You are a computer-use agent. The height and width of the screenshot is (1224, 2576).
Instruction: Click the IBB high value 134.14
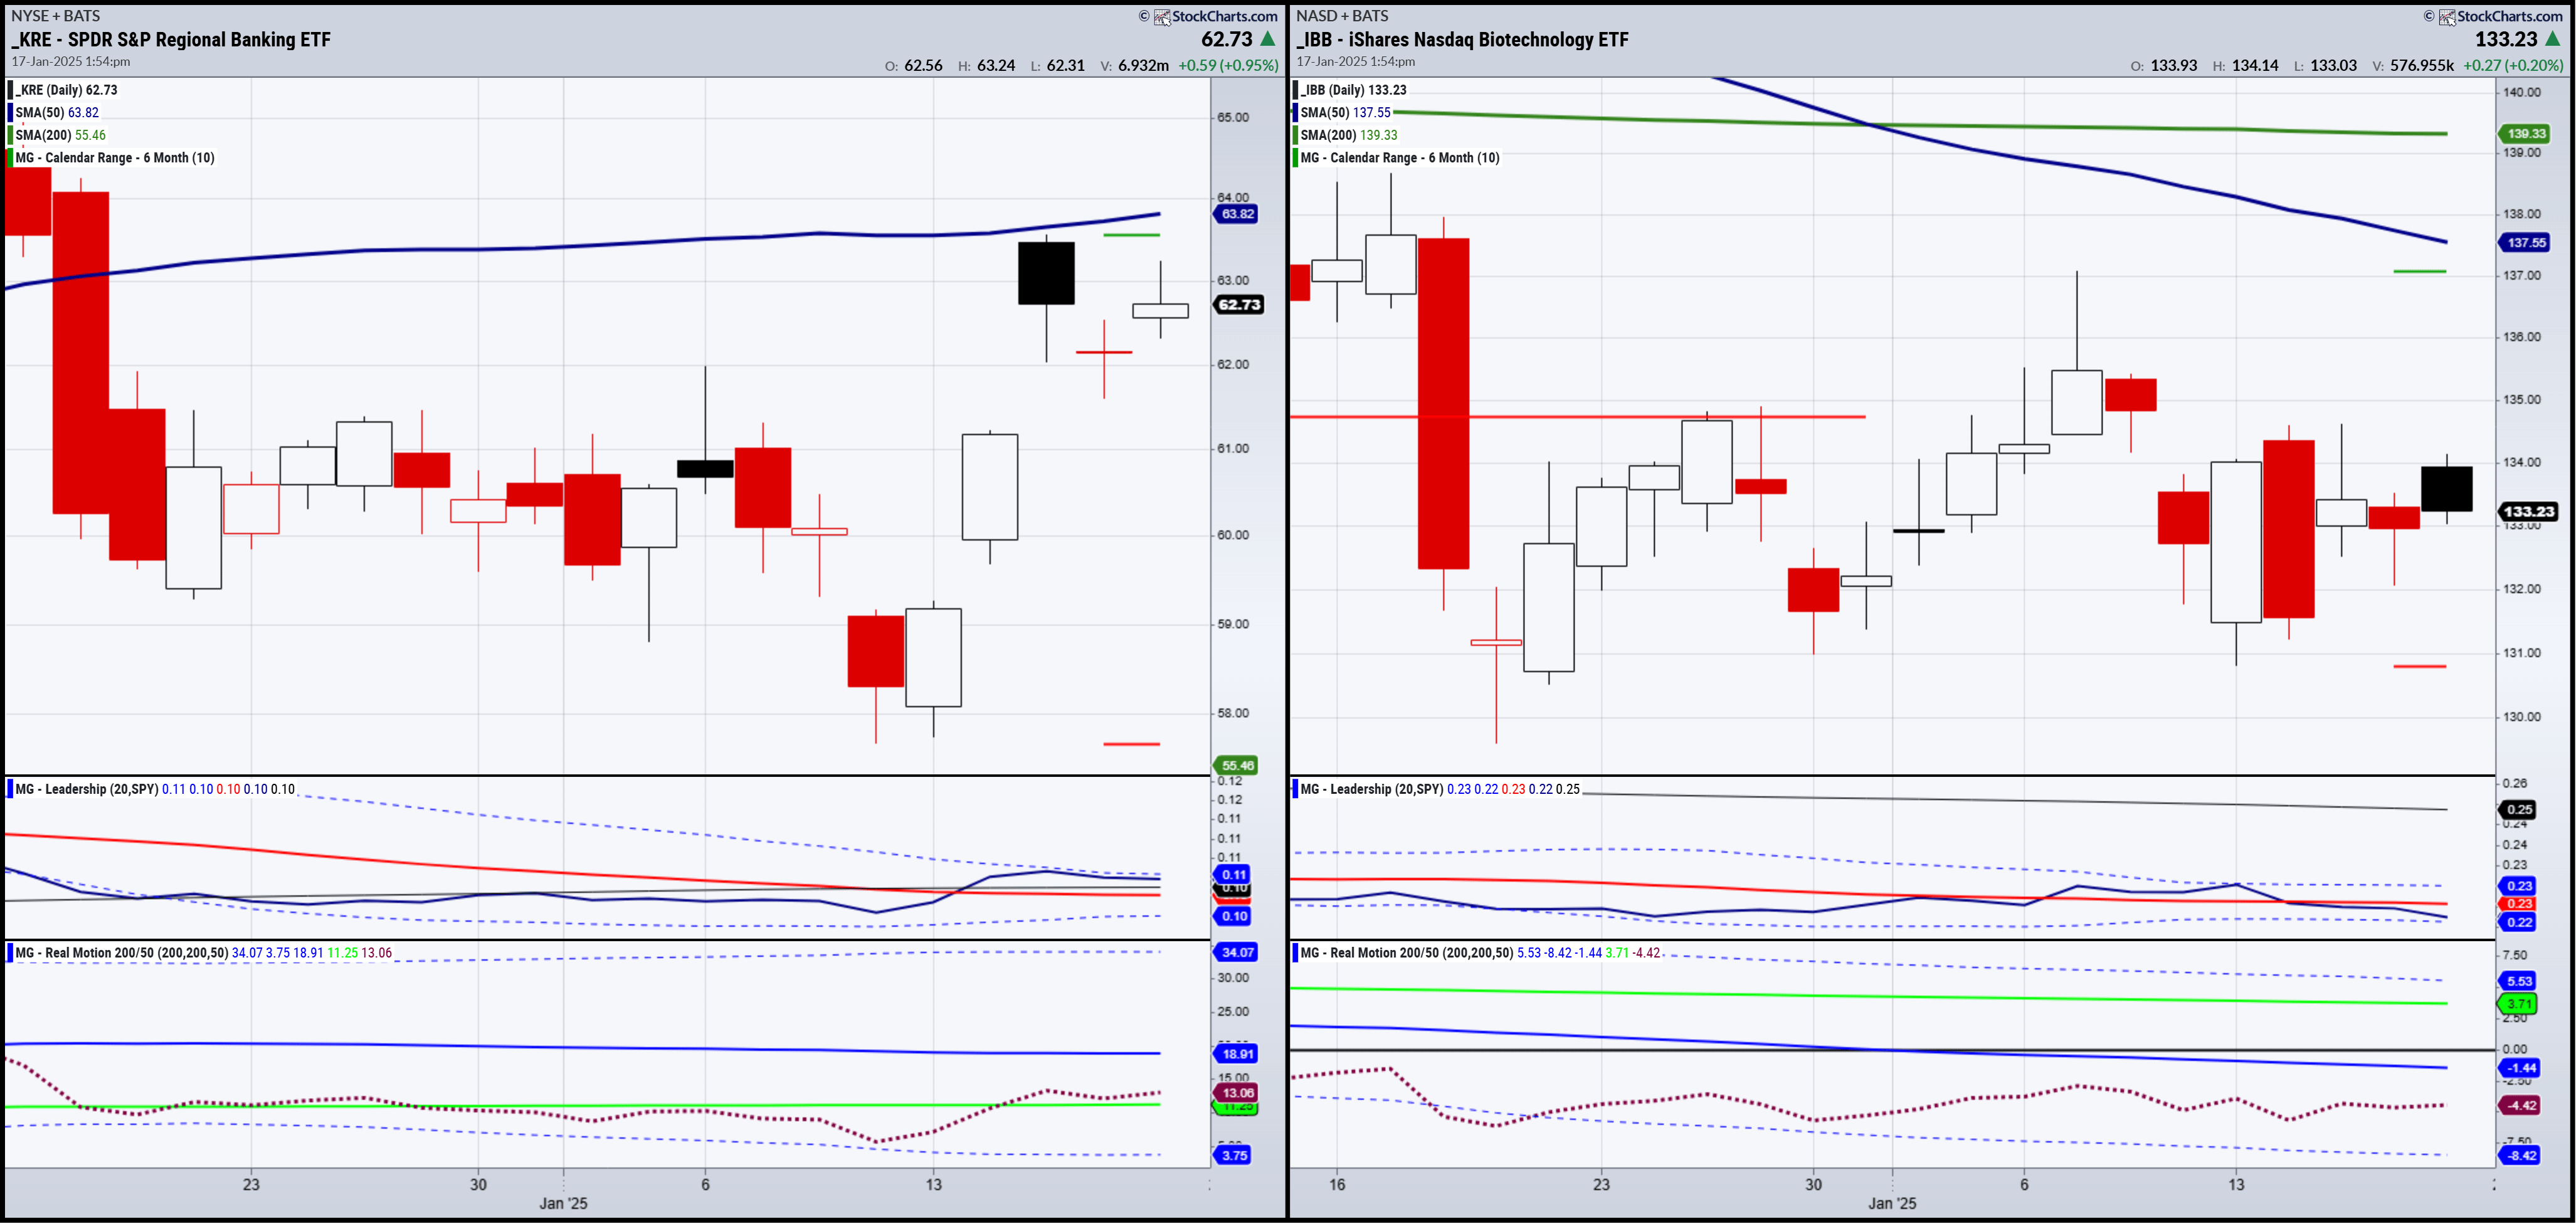2255,66
